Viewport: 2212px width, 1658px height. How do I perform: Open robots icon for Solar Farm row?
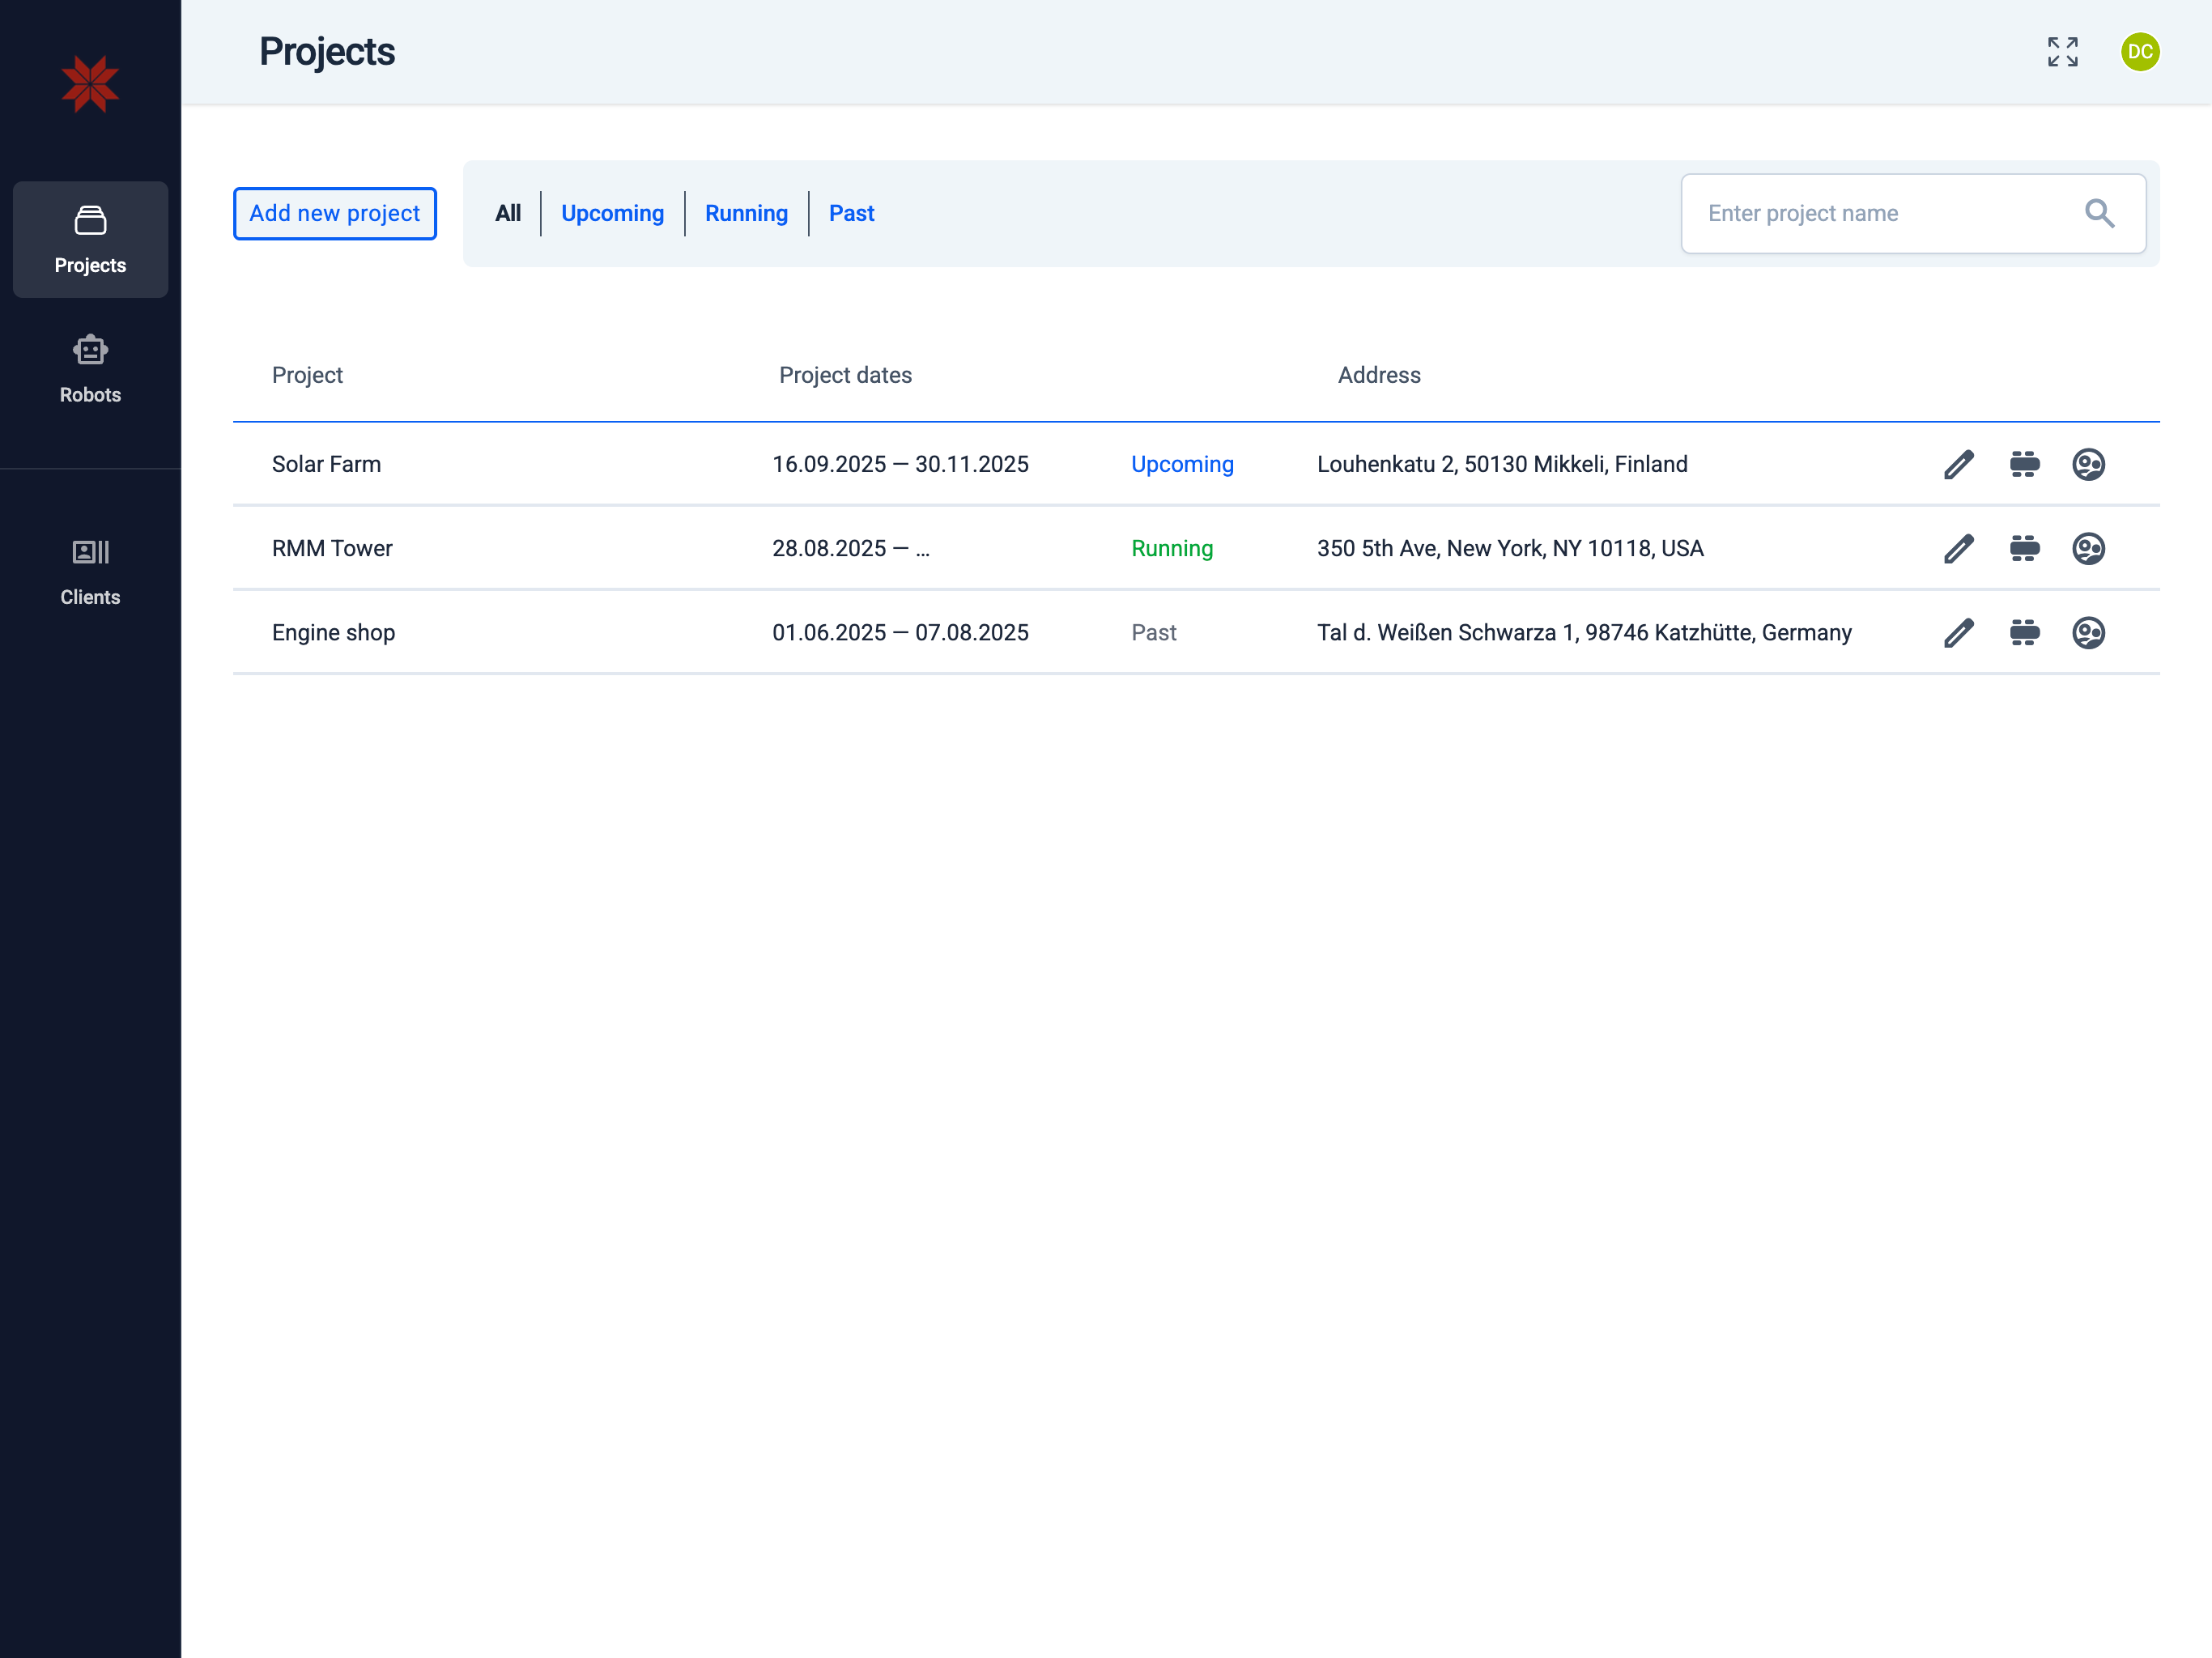[2024, 464]
